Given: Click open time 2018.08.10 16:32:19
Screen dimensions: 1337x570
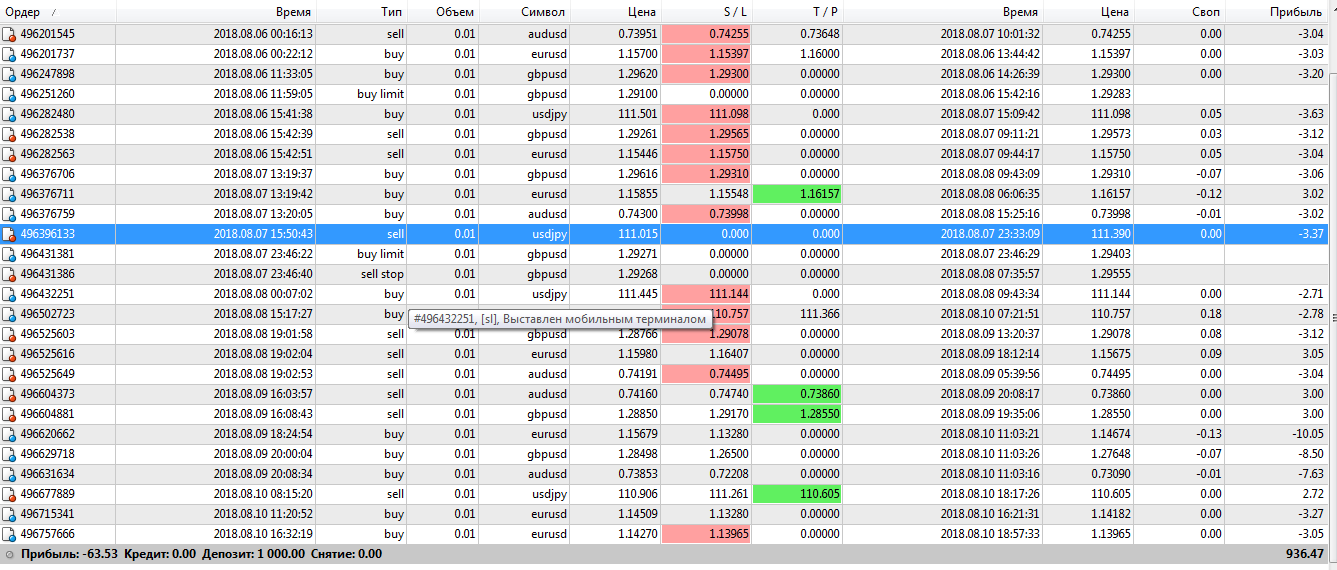Looking at the screenshot, I should point(263,534).
